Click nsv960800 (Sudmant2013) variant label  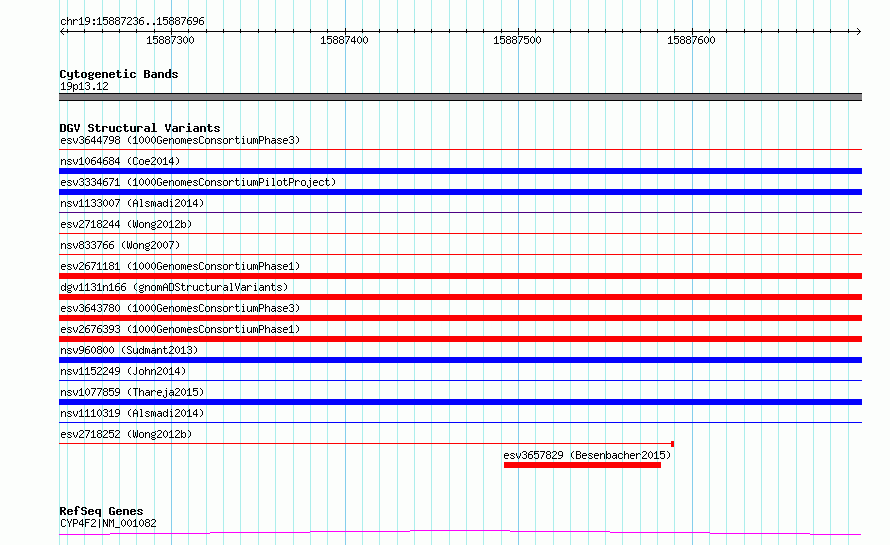pyautogui.click(x=129, y=350)
